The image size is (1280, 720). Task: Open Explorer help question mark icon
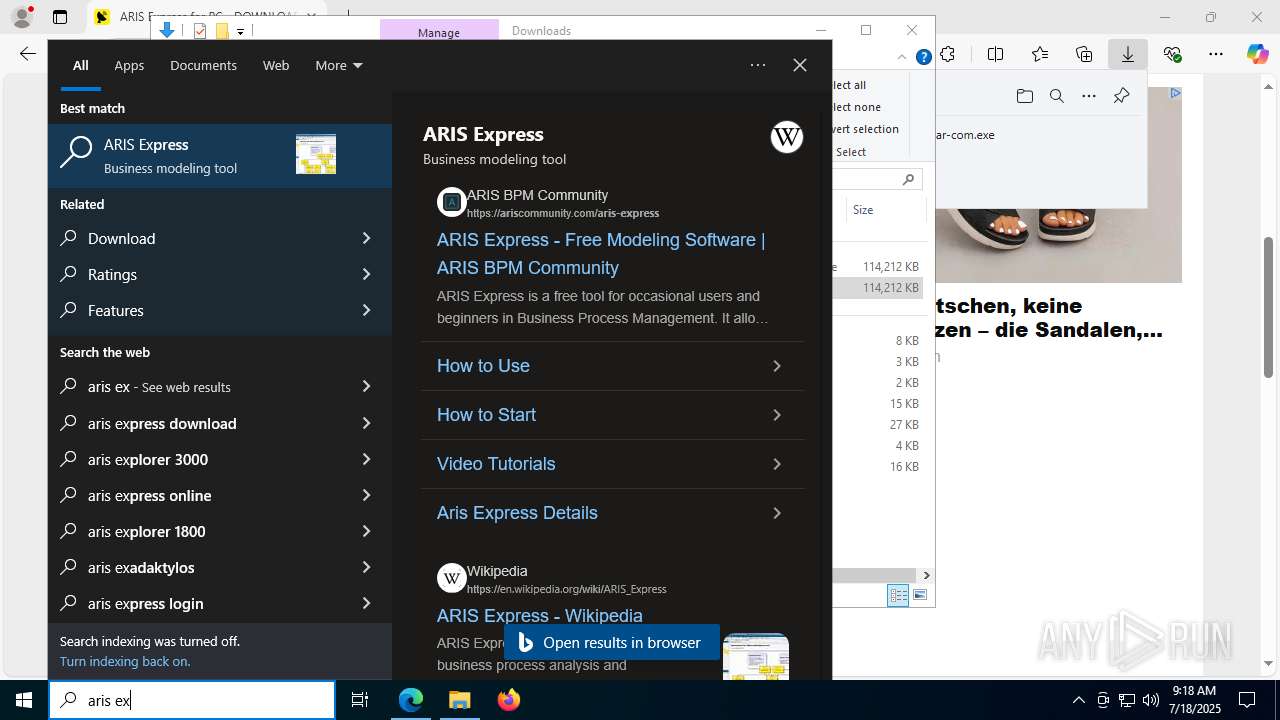click(x=924, y=57)
